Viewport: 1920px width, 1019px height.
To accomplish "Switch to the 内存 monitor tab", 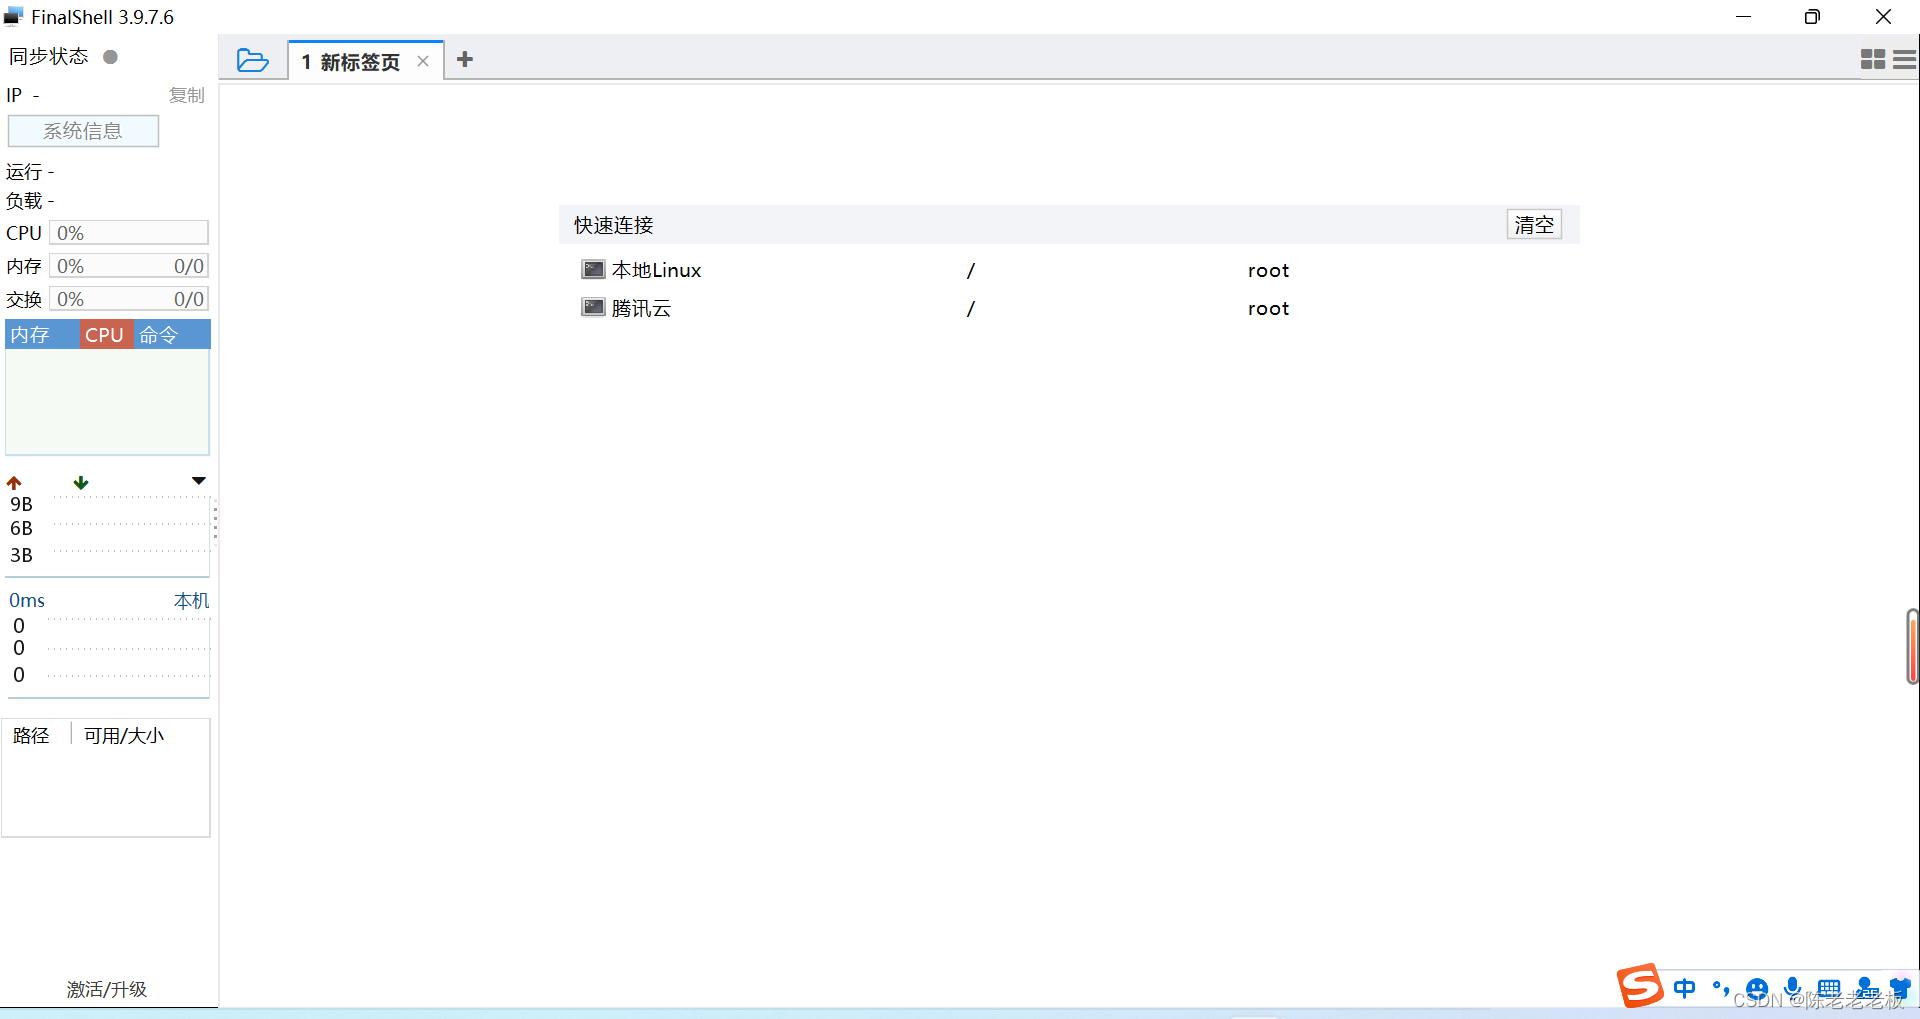I will 30,334.
